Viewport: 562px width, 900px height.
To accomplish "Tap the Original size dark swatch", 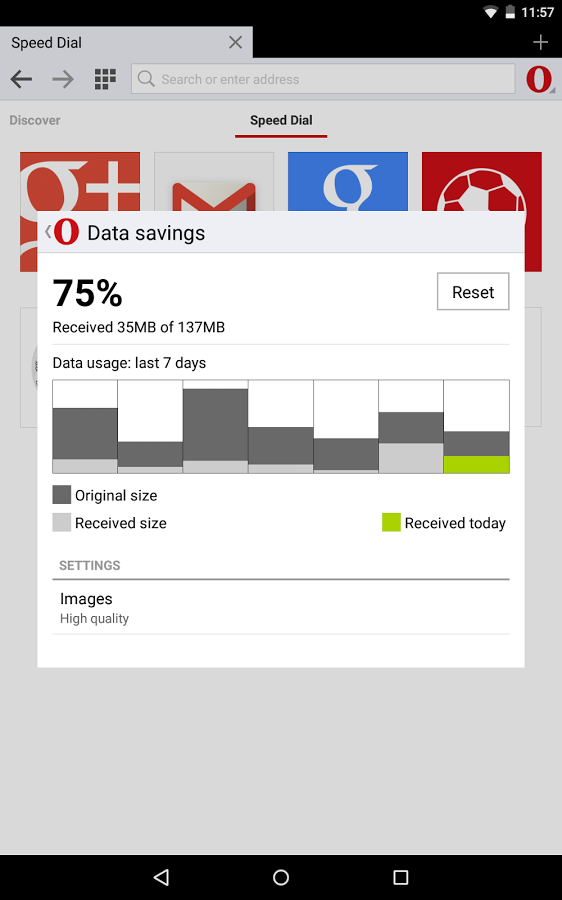I will point(61,495).
